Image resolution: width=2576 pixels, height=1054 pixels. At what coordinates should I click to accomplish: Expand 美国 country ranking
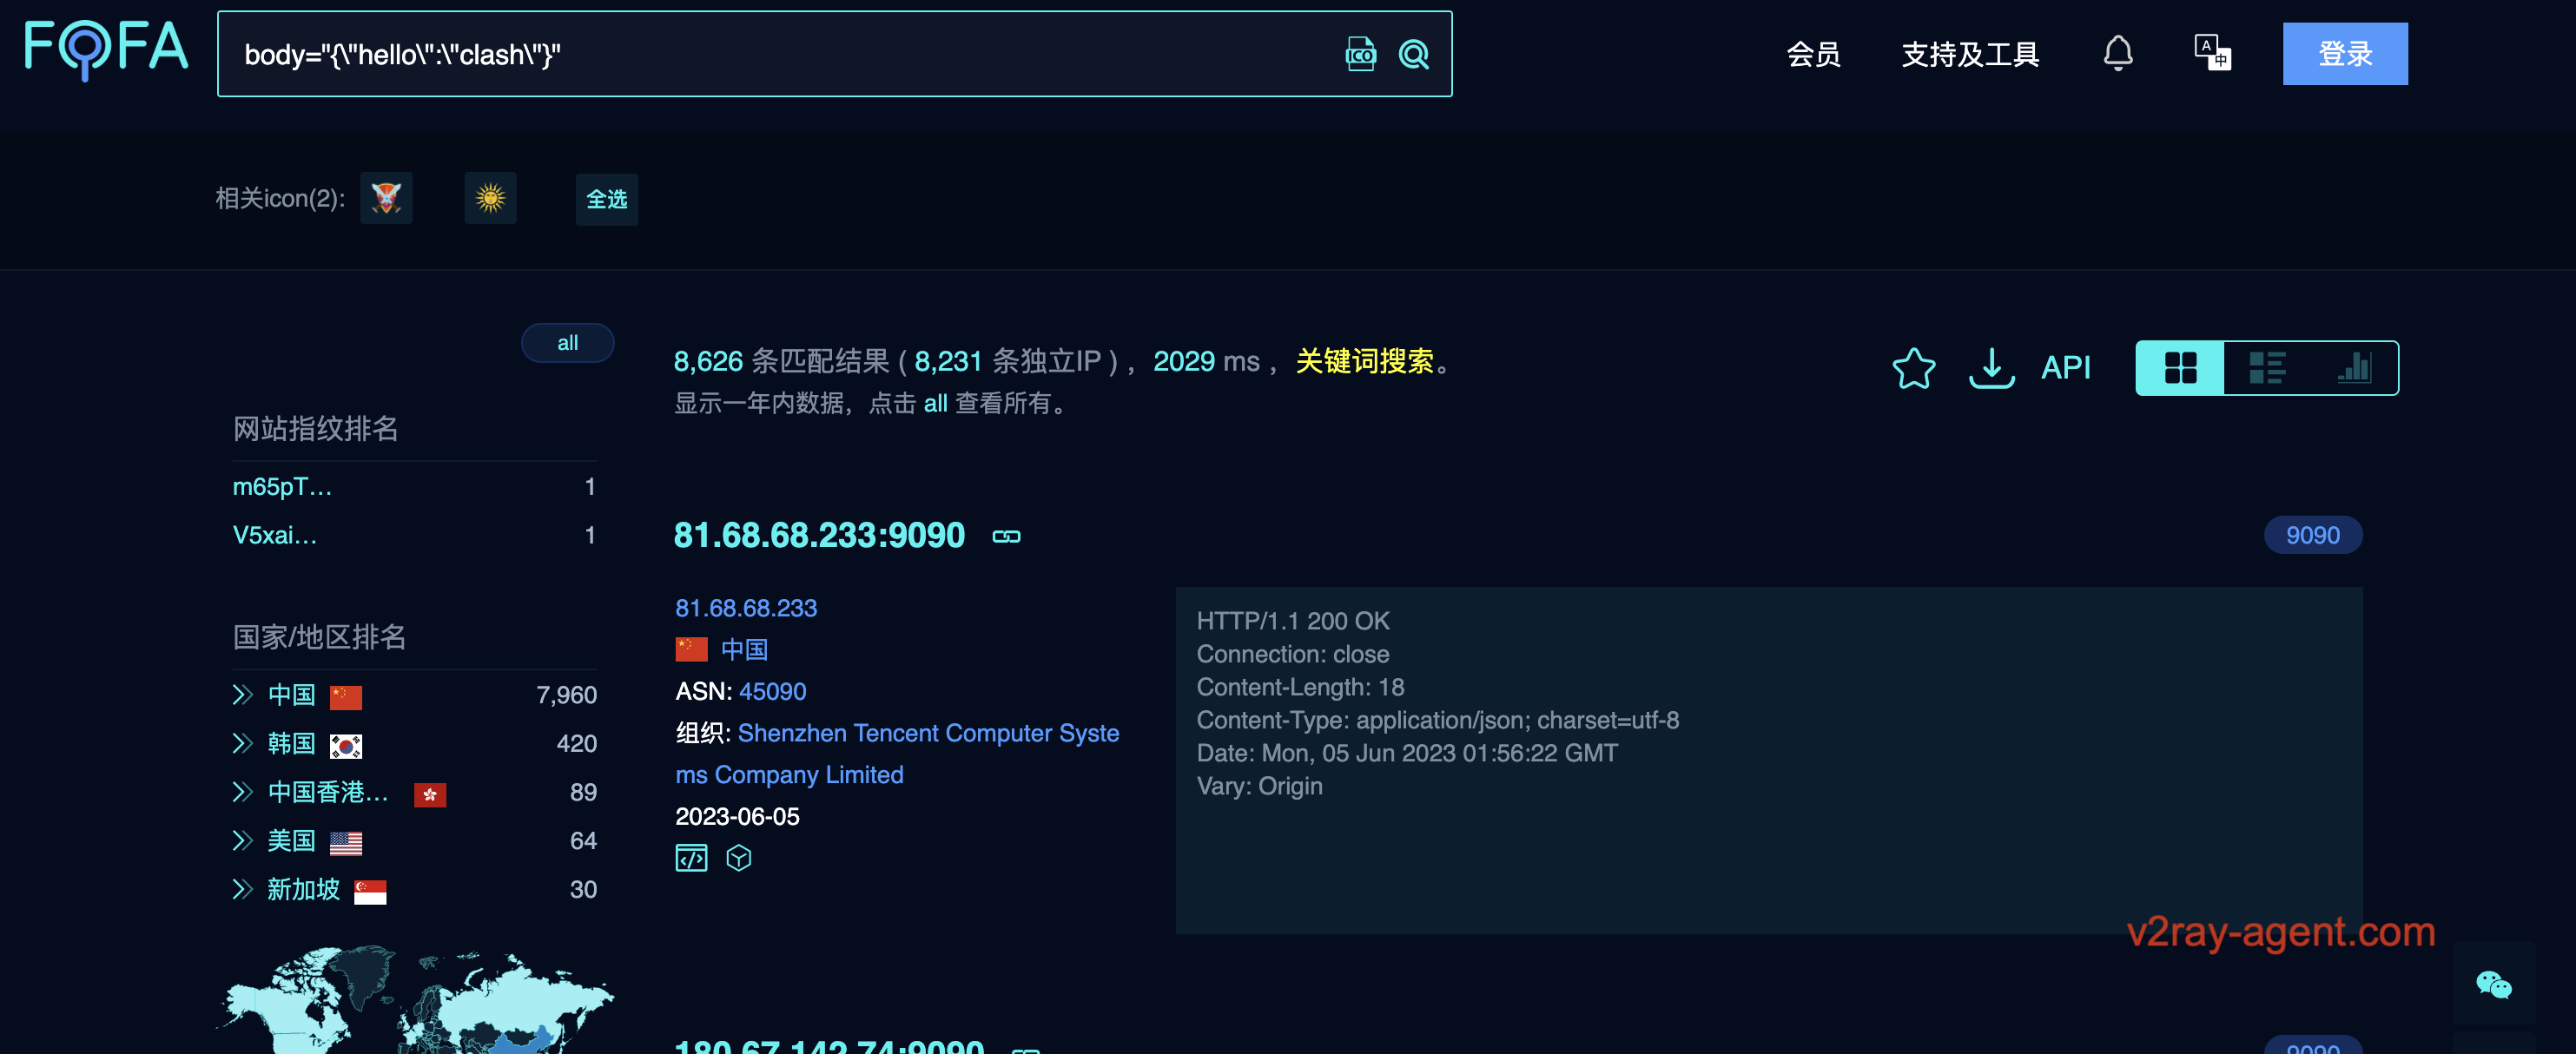242,841
